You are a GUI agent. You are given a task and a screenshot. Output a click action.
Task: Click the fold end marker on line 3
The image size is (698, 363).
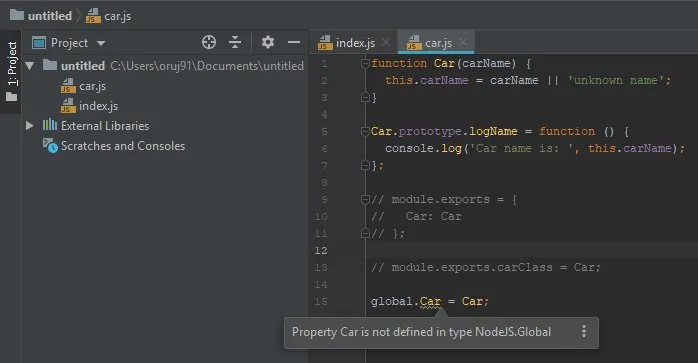(365, 97)
